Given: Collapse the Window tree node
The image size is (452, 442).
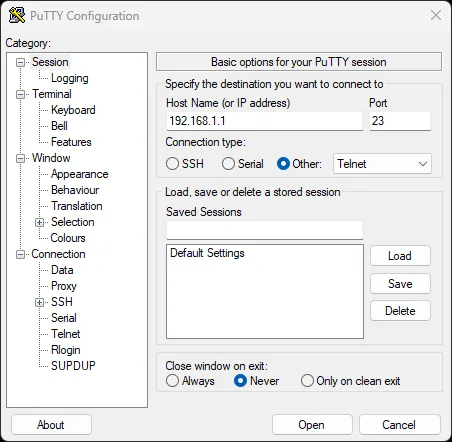Looking at the screenshot, I should pyautogui.click(x=21, y=158).
